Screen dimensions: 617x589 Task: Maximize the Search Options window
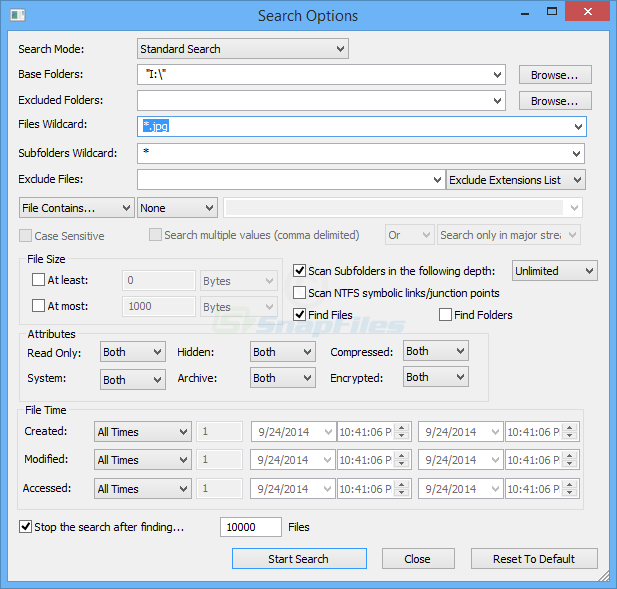point(552,12)
